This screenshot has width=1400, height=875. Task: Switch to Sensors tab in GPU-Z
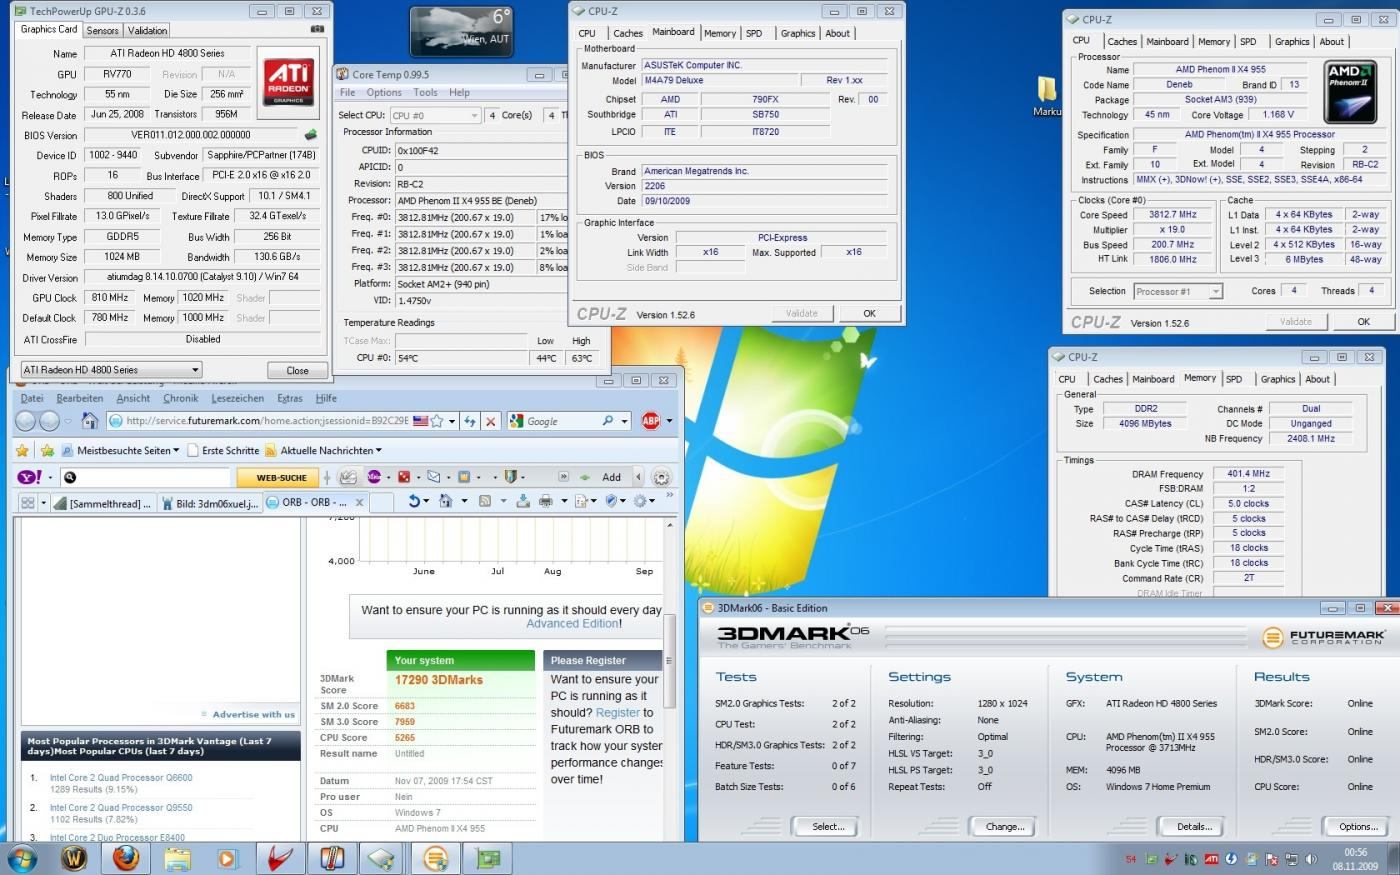(103, 30)
